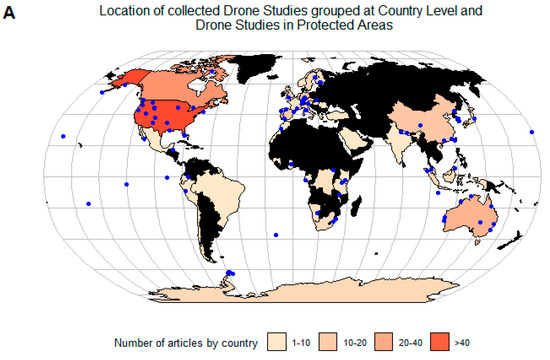The height and width of the screenshot is (360, 550).
Task: Select Madagascar island on the map
Action: [x=356, y=206]
